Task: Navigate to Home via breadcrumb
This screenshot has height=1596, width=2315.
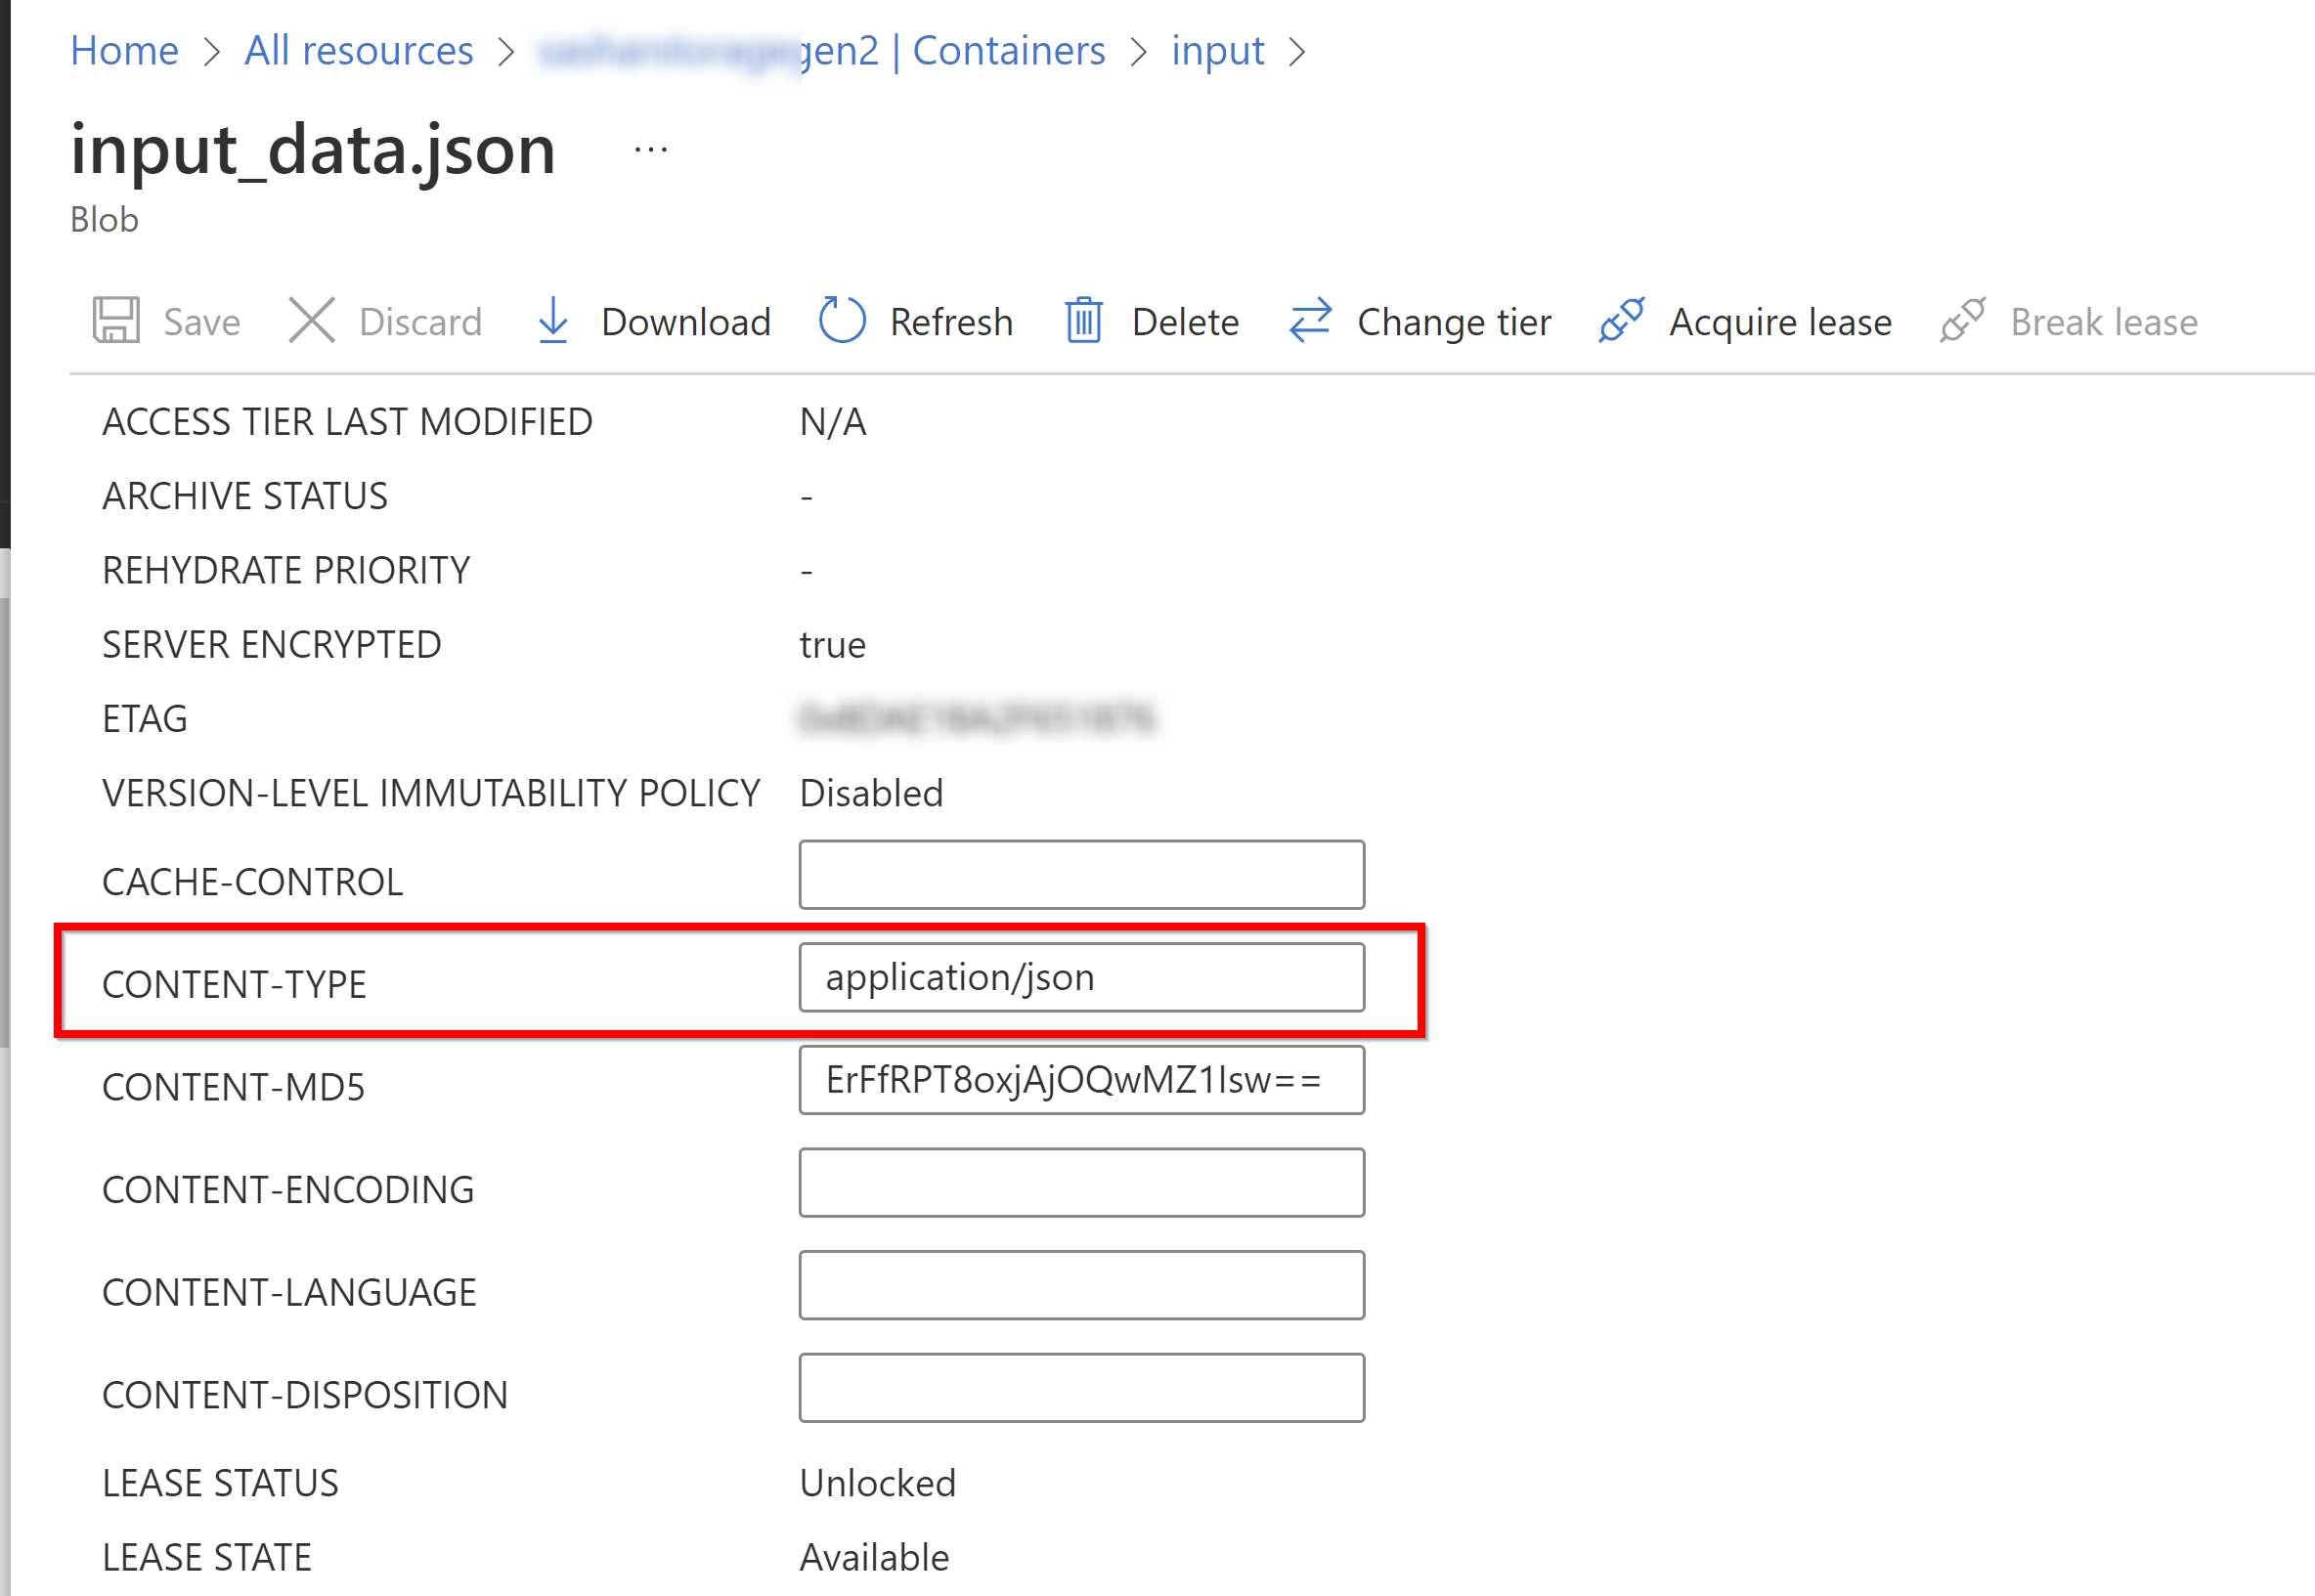Action: pos(123,50)
